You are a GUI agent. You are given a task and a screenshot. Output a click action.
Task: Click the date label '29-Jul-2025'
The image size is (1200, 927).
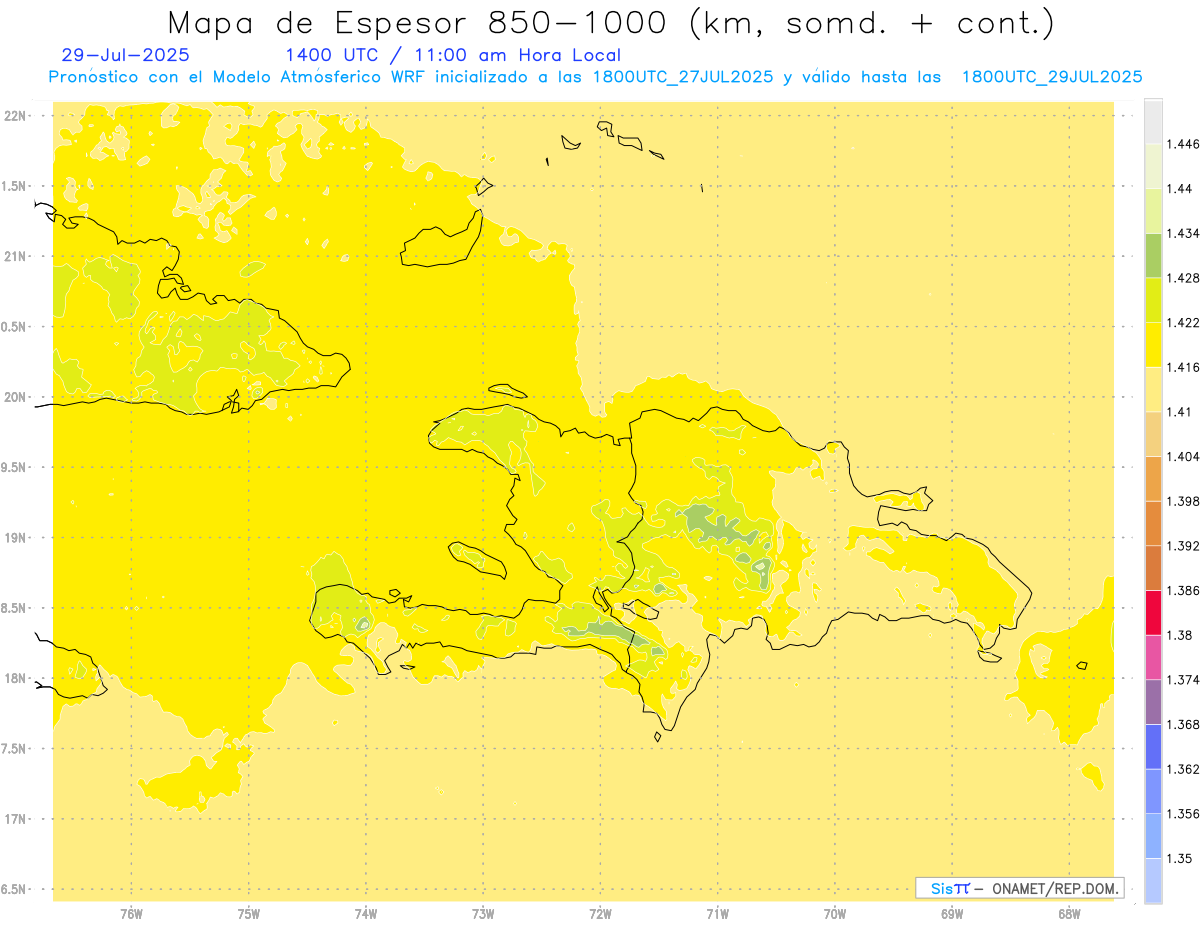coord(125,55)
